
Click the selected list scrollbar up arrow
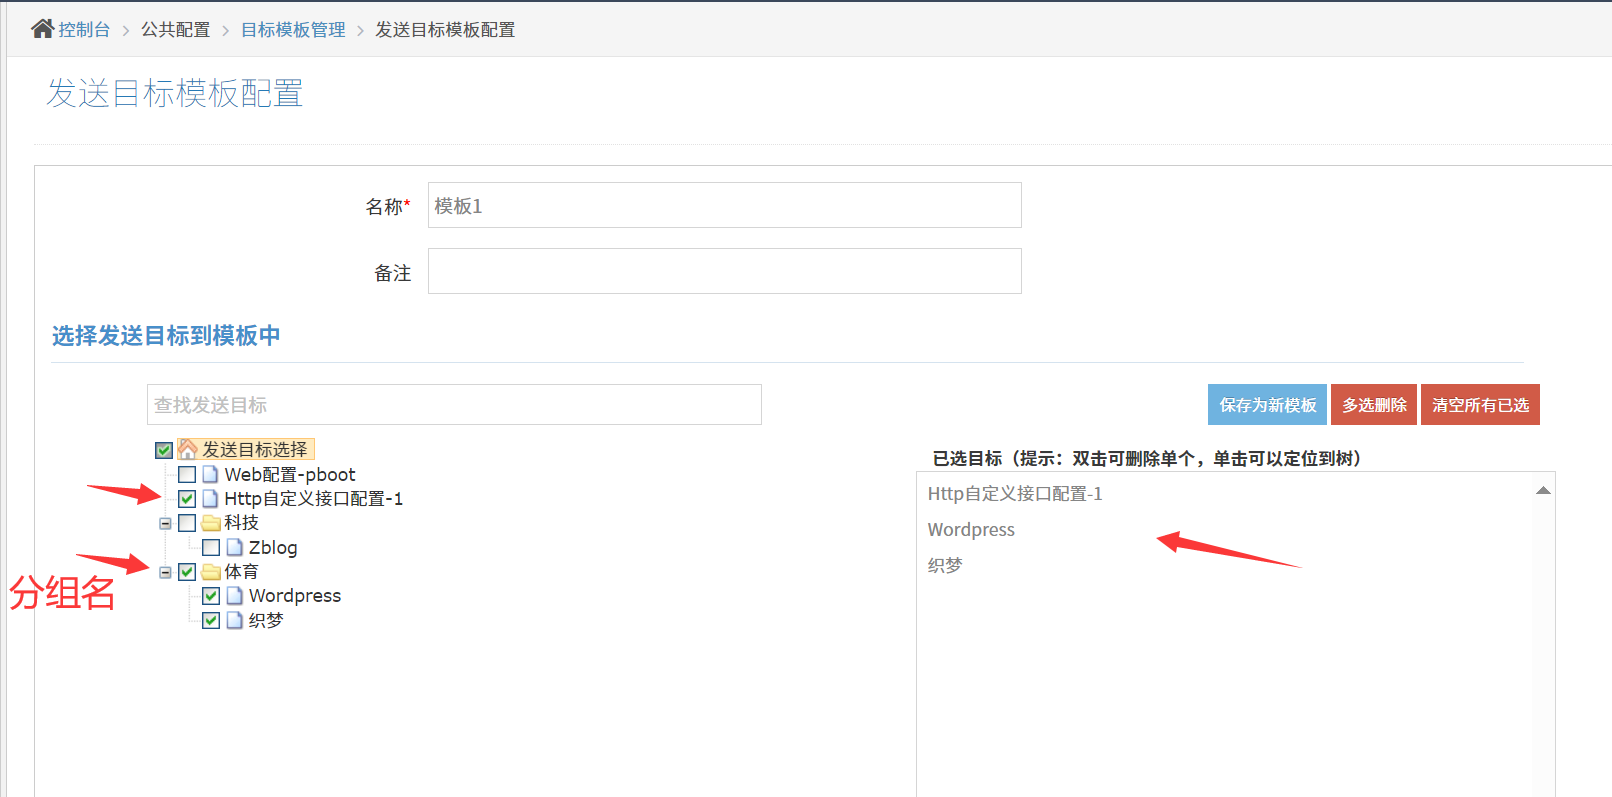[1543, 490]
